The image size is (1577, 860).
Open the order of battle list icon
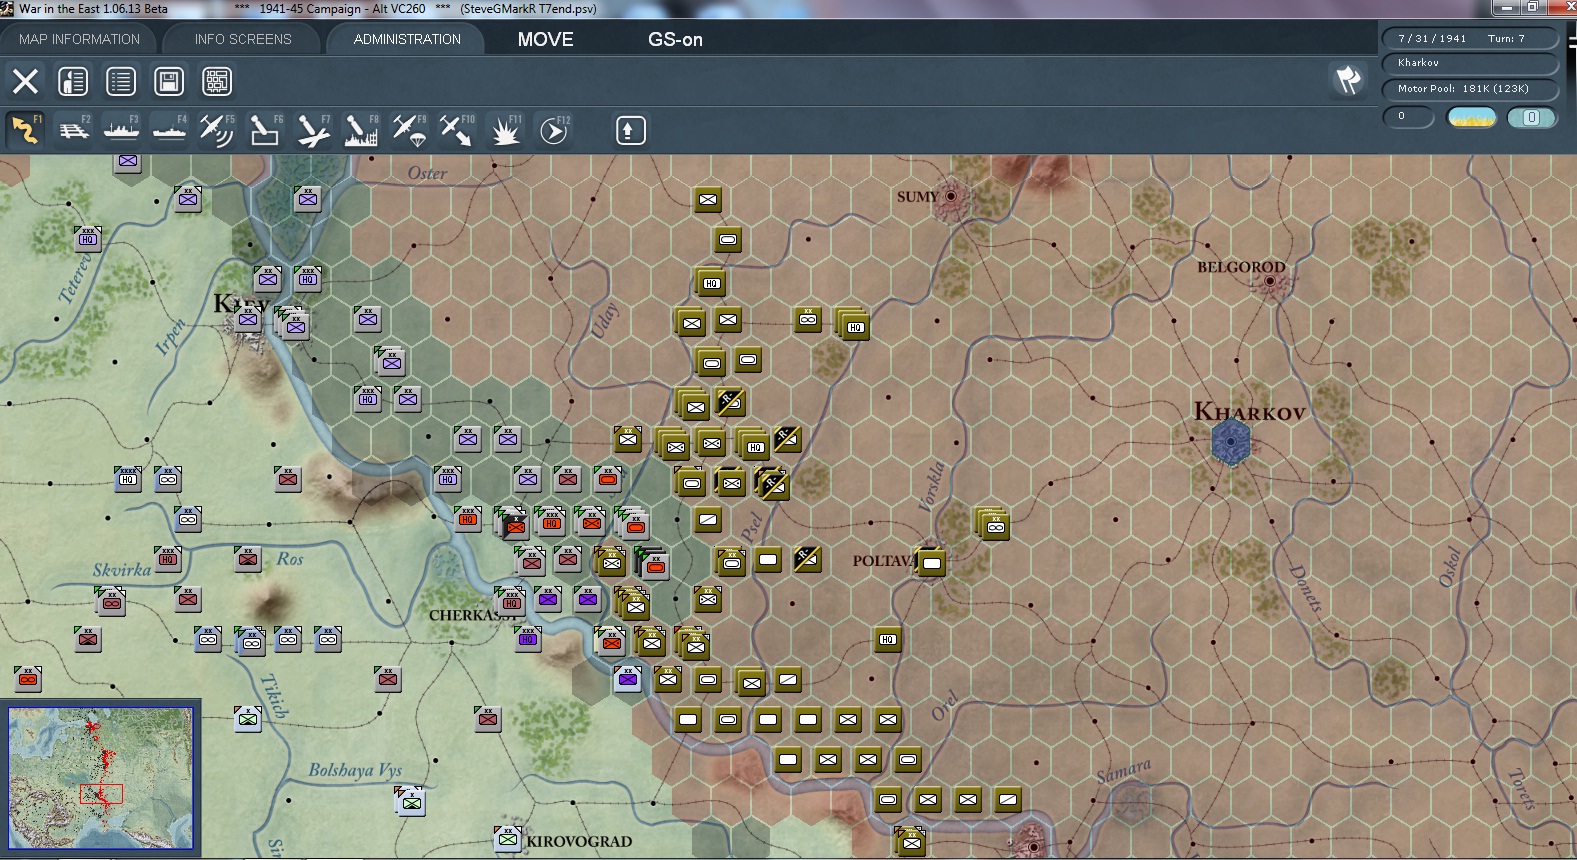(x=121, y=81)
